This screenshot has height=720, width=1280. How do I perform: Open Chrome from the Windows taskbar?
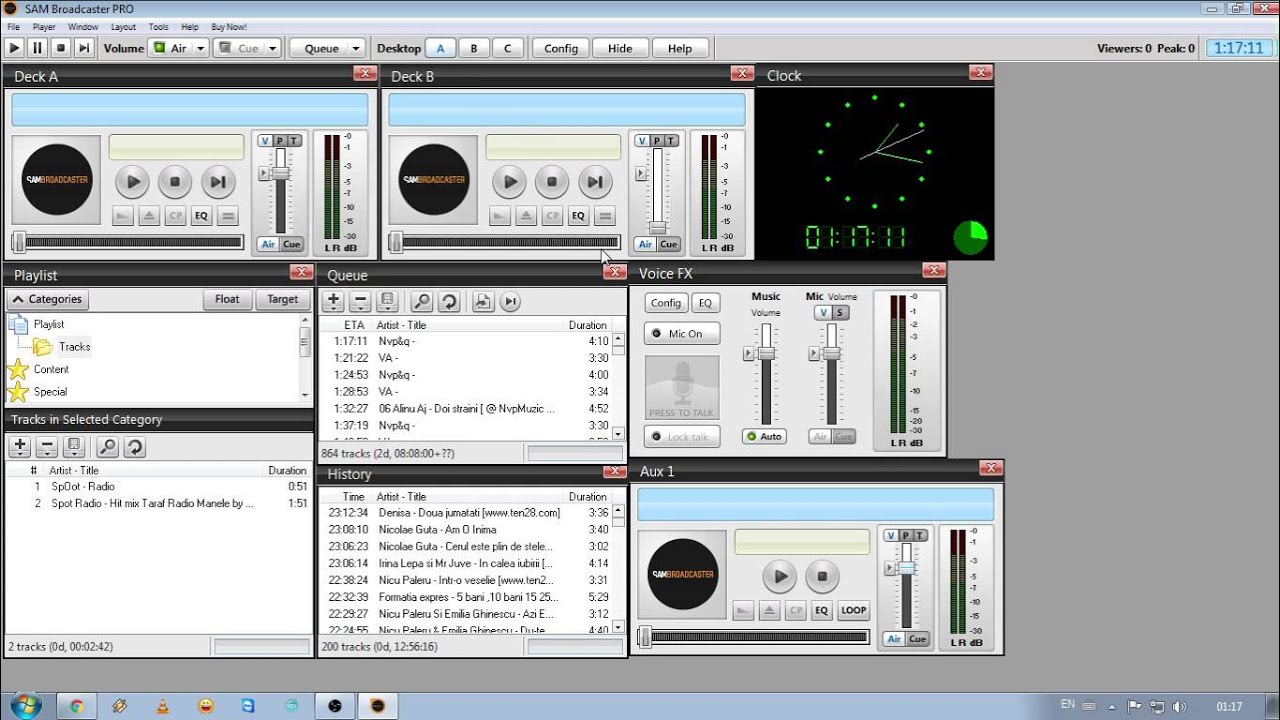coord(76,706)
